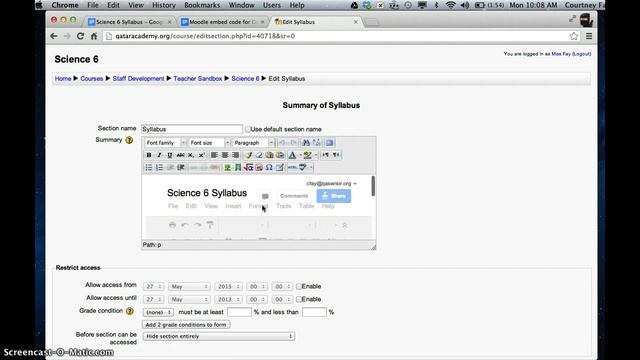Open the Users menu
The image size is (640, 360).
click(x=271, y=5)
